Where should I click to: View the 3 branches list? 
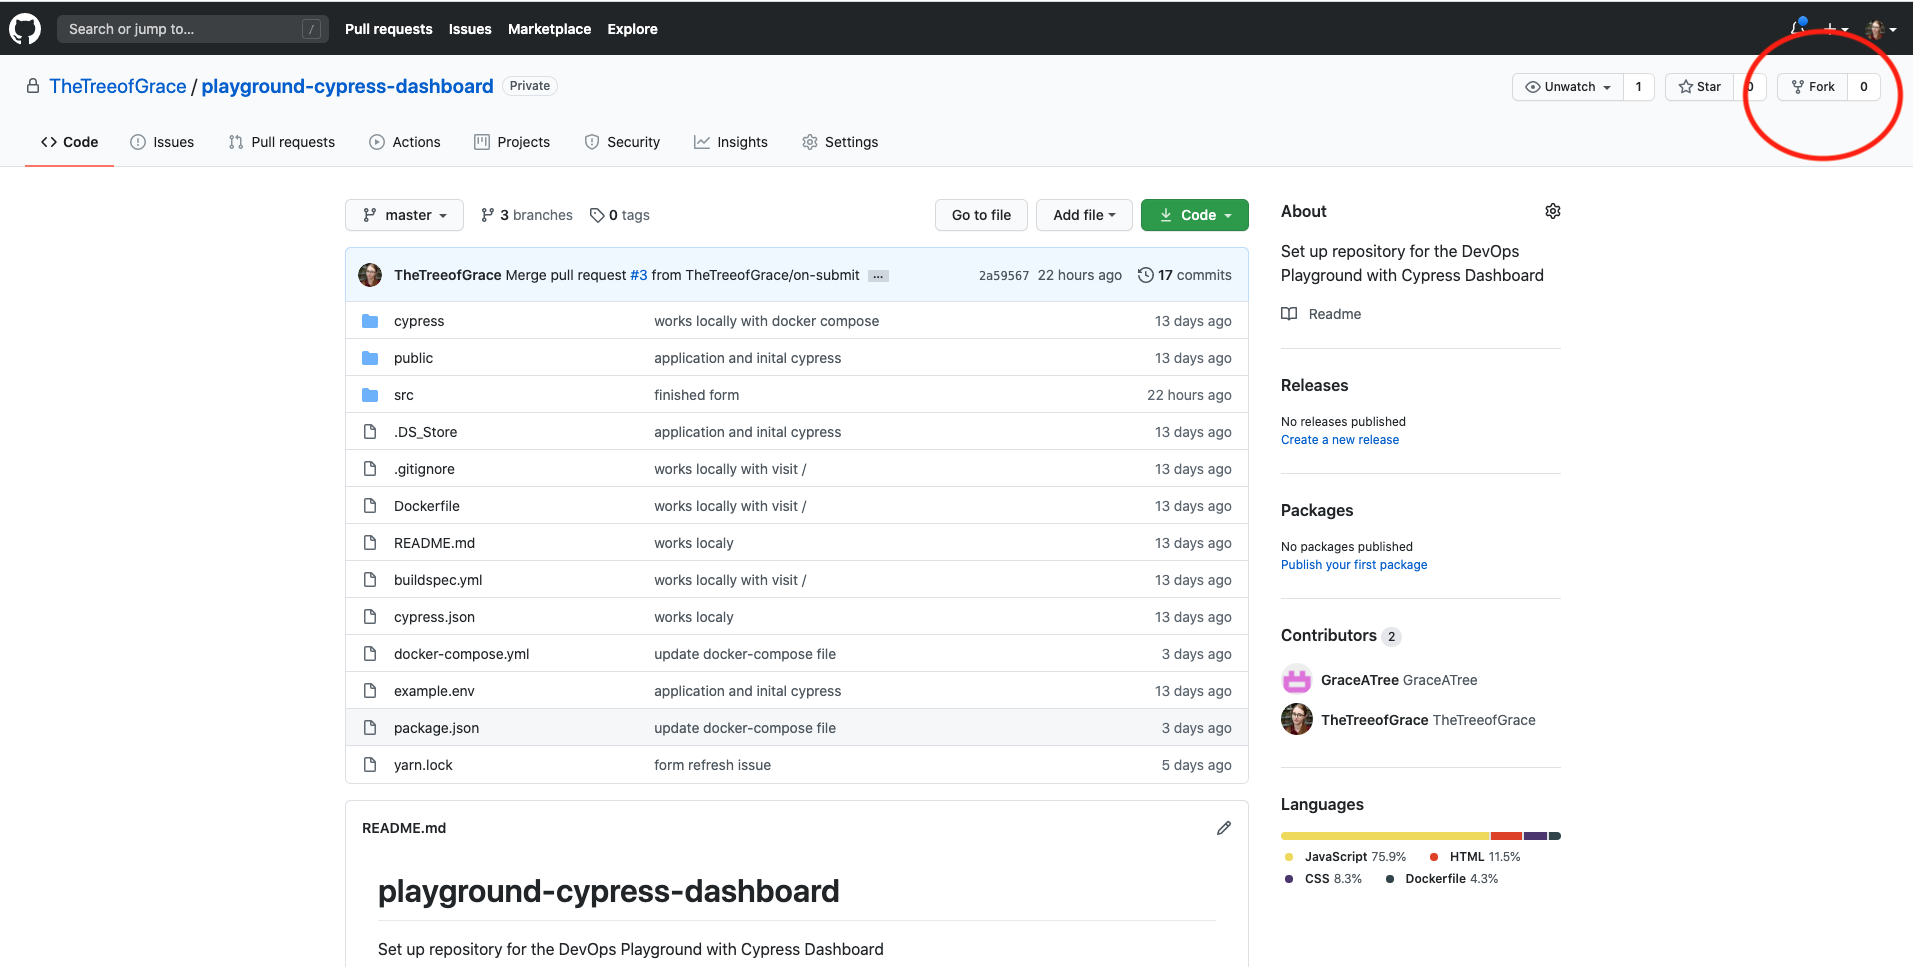pyautogui.click(x=527, y=215)
